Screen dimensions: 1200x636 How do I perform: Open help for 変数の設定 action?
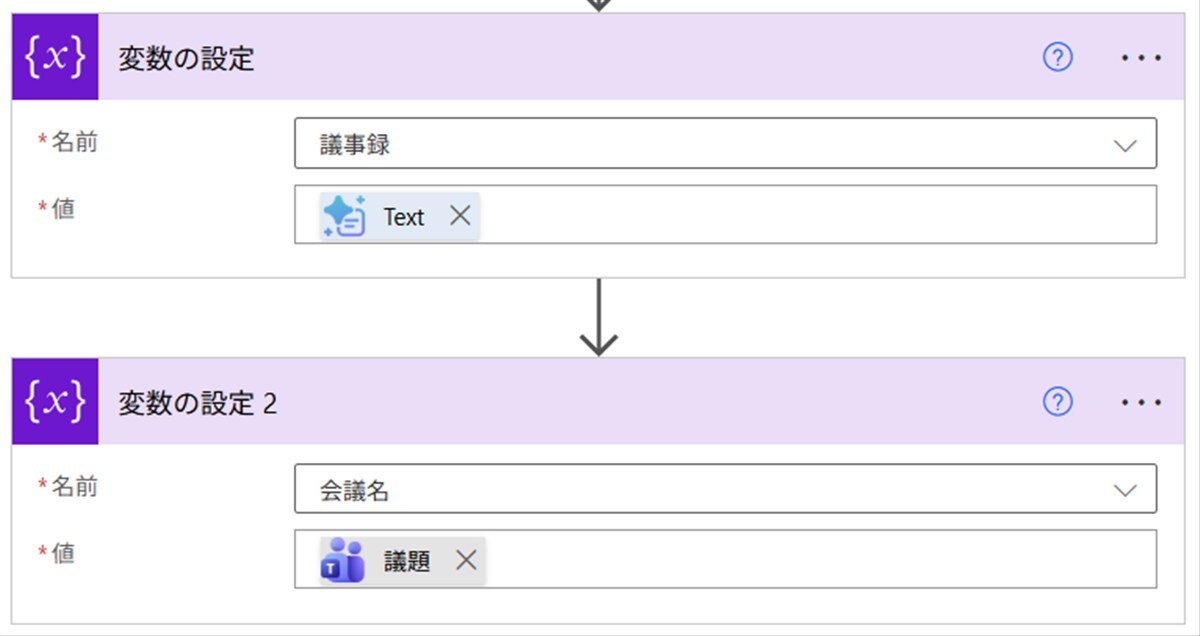(x=1057, y=58)
